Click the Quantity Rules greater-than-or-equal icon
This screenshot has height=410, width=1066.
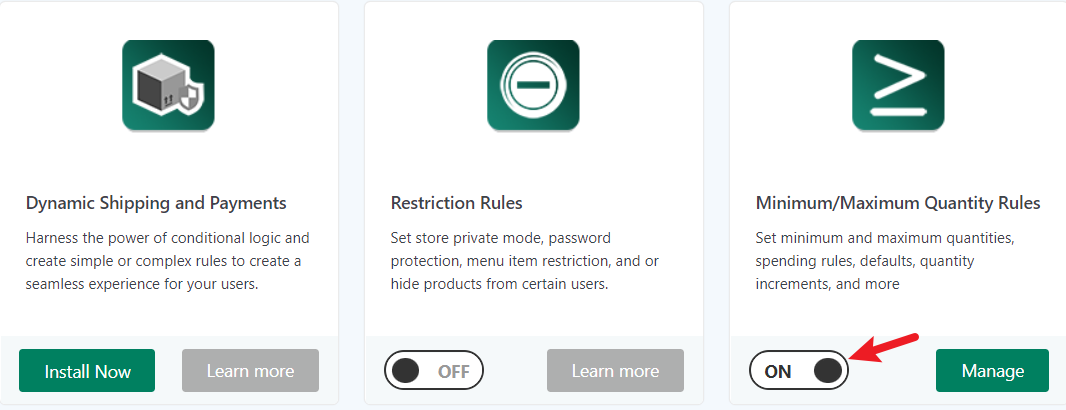pos(898,85)
